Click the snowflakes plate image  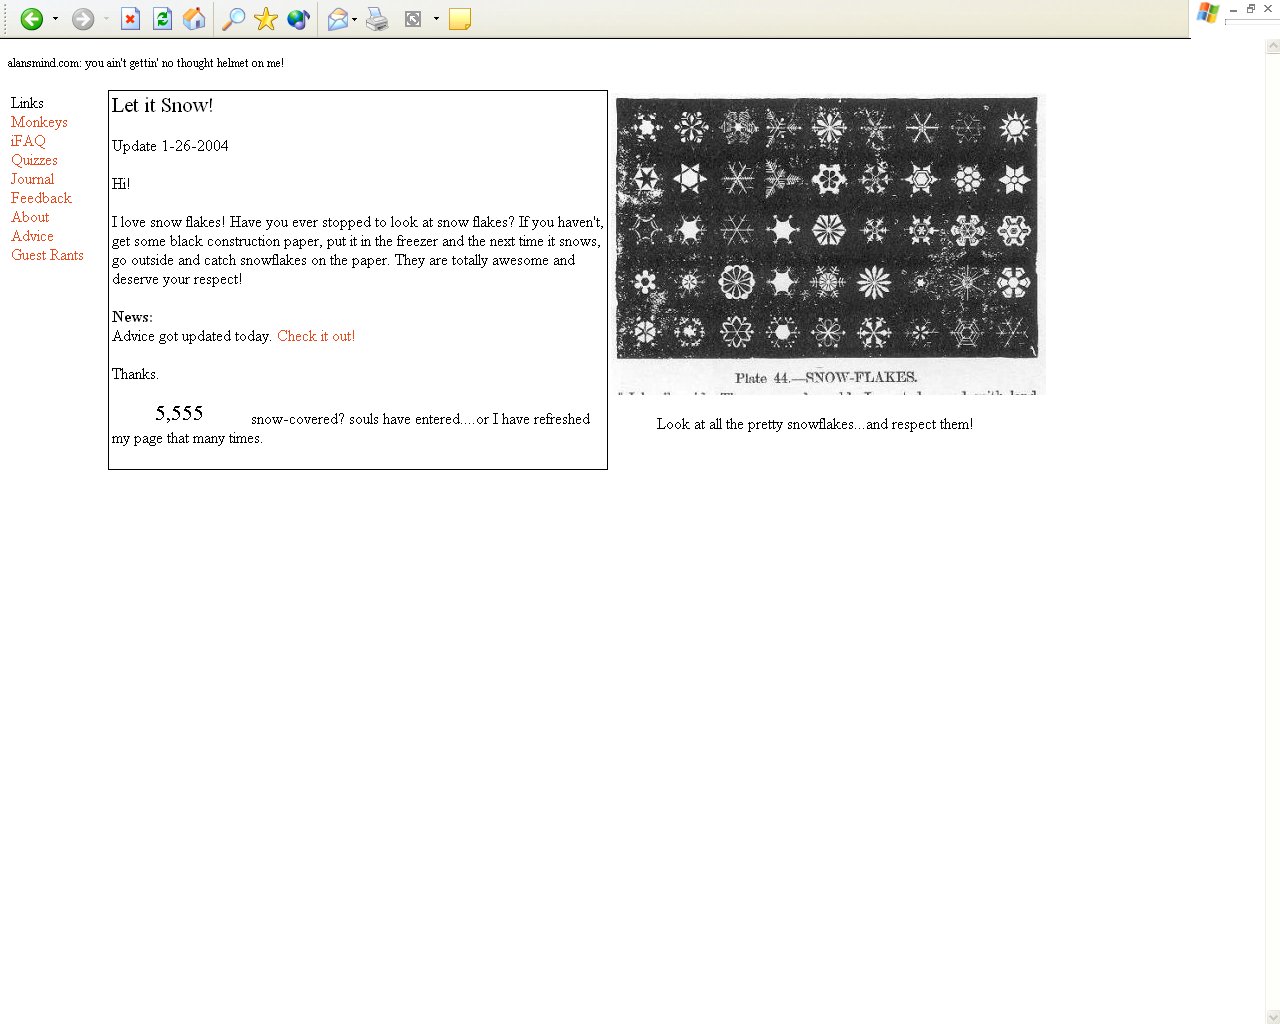[x=828, y=243]
